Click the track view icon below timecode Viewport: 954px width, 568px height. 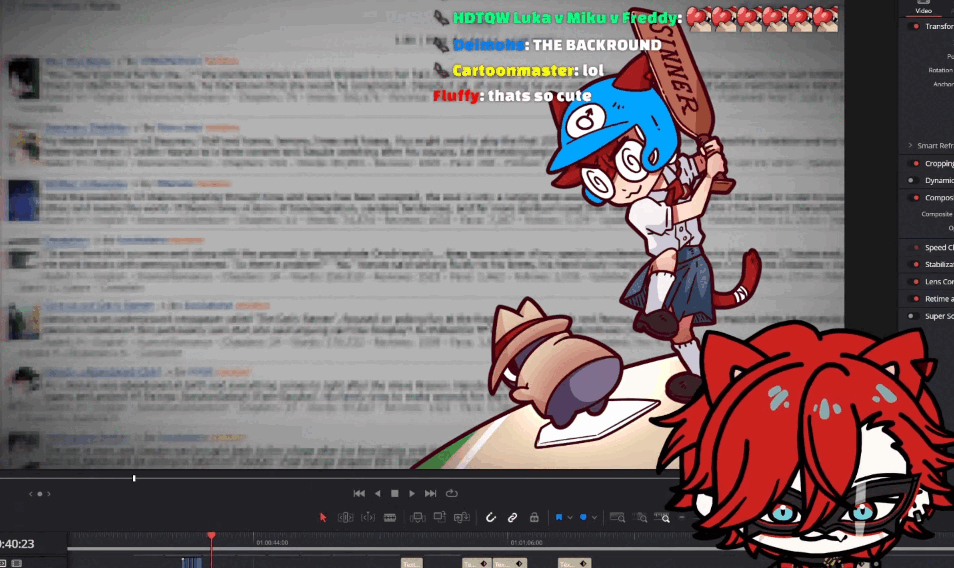(x=16, y=563)
